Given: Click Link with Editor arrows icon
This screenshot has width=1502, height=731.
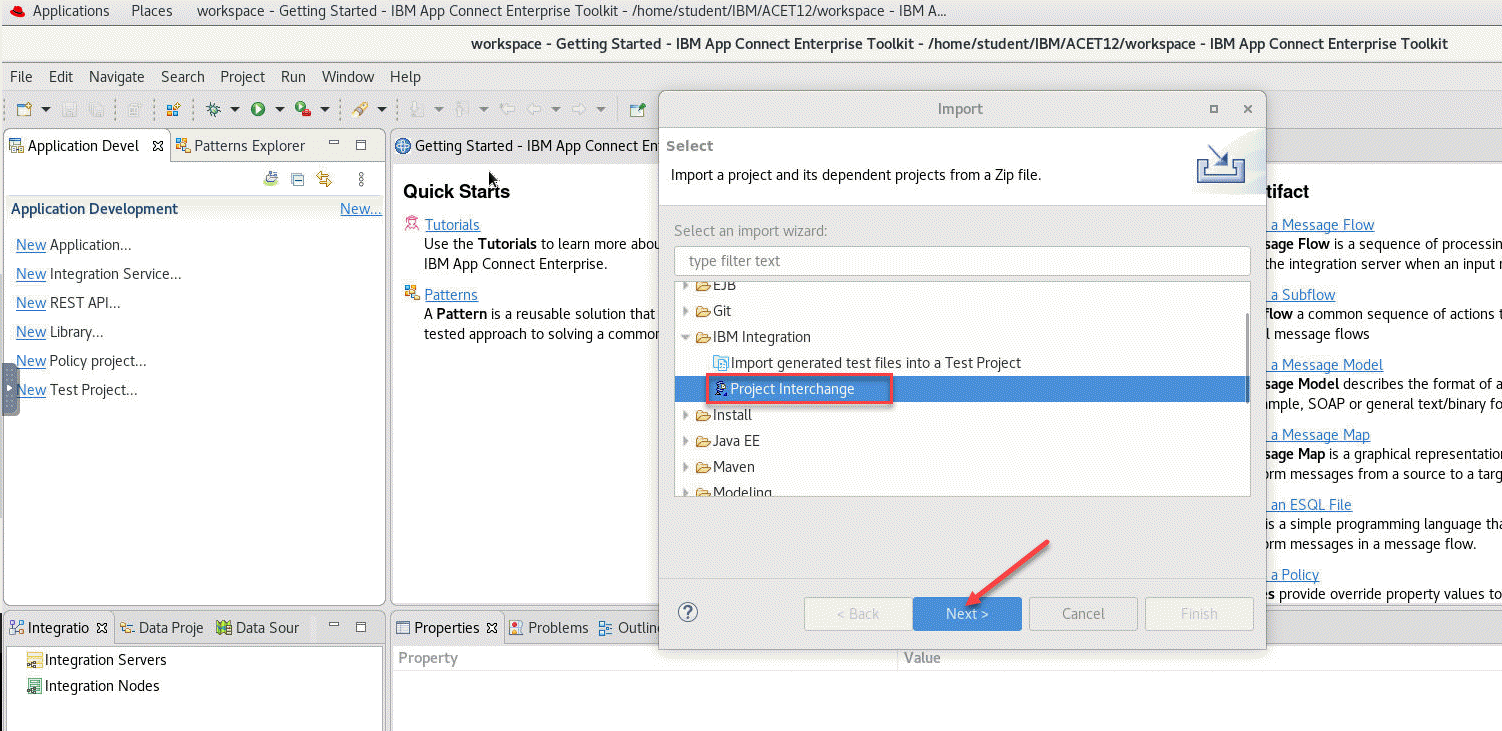Looking at the screenshot, I should [324, 179].
